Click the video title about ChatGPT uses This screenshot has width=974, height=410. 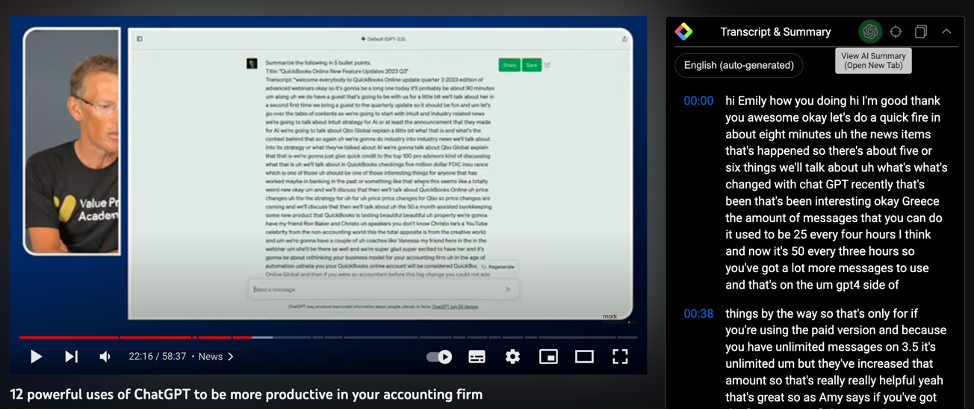pyautogui.click(x=247, y=394)
